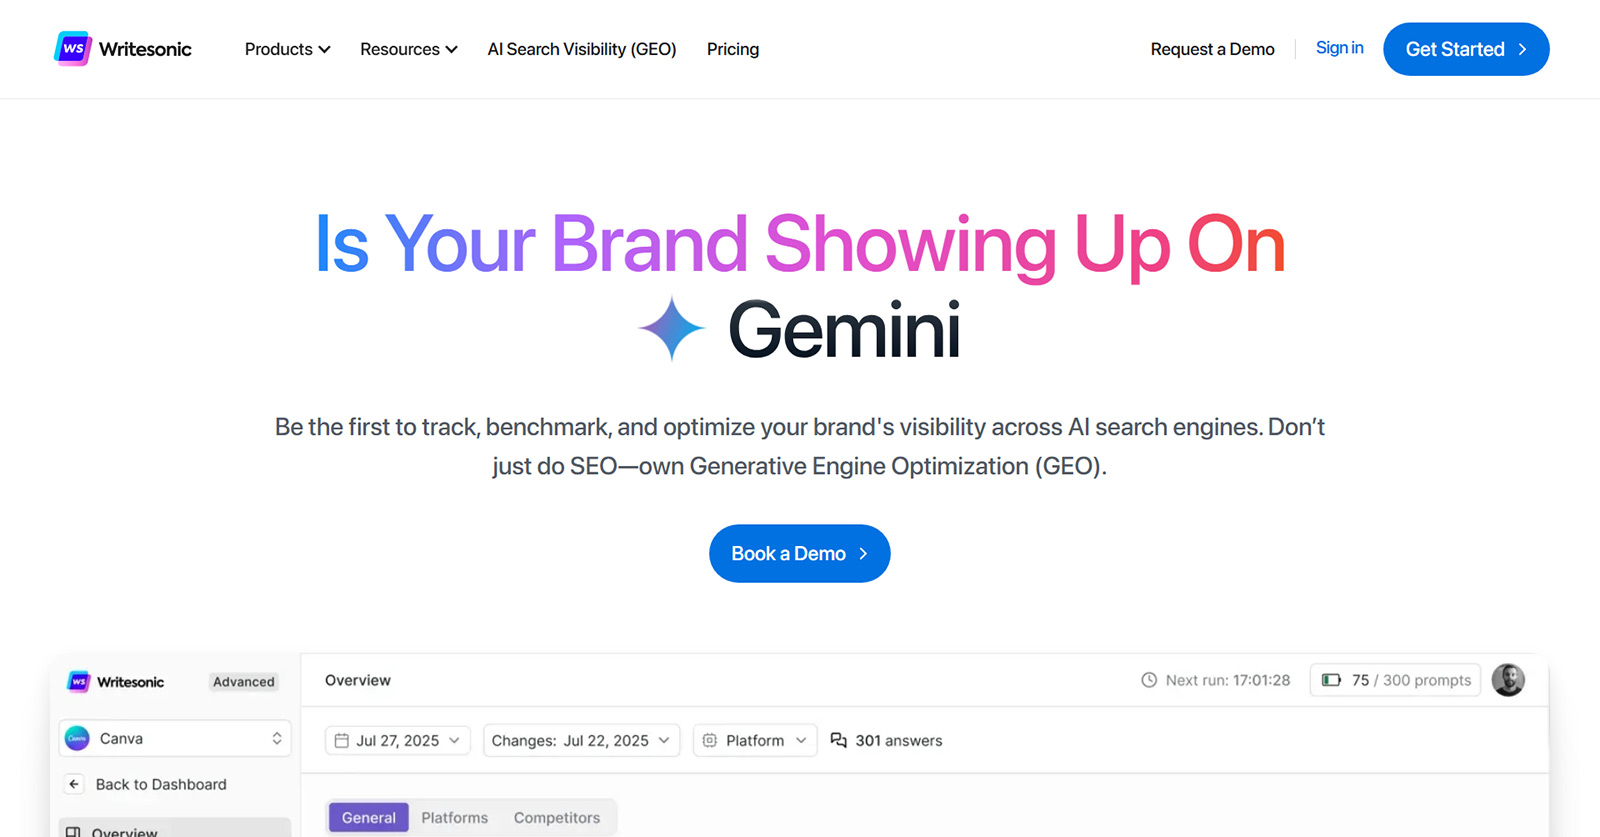Click the battery icon in prompts counter

(1331, 680)
